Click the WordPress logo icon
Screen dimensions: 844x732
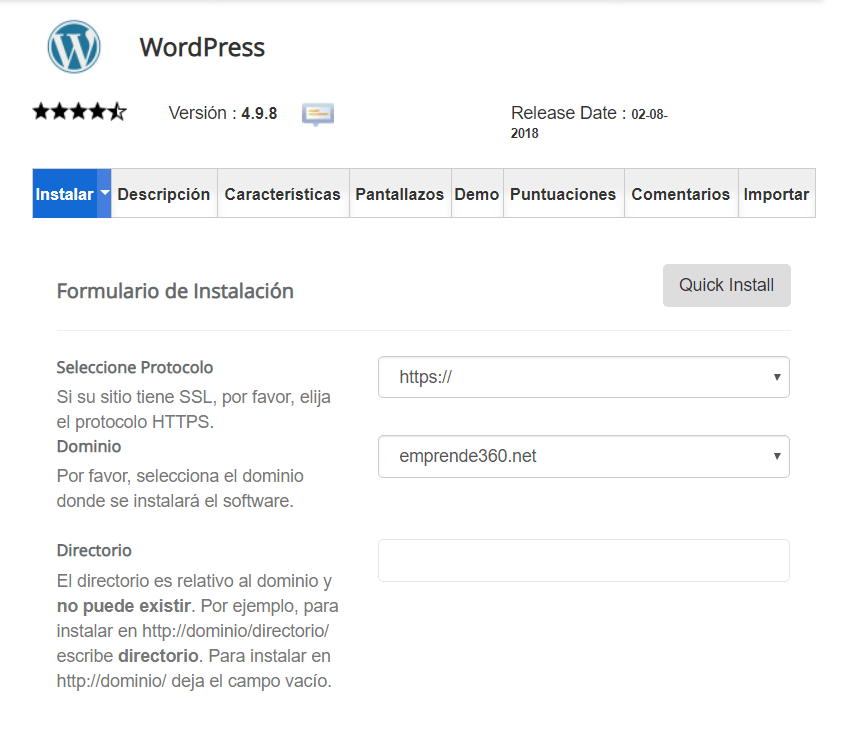click(74, 47)
